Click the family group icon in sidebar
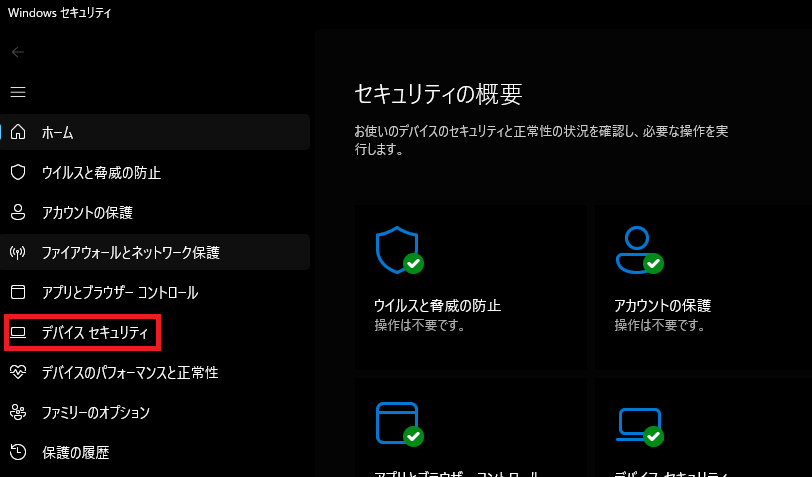The width and height of the screenshot is (812, 477). tap(18, 412)
